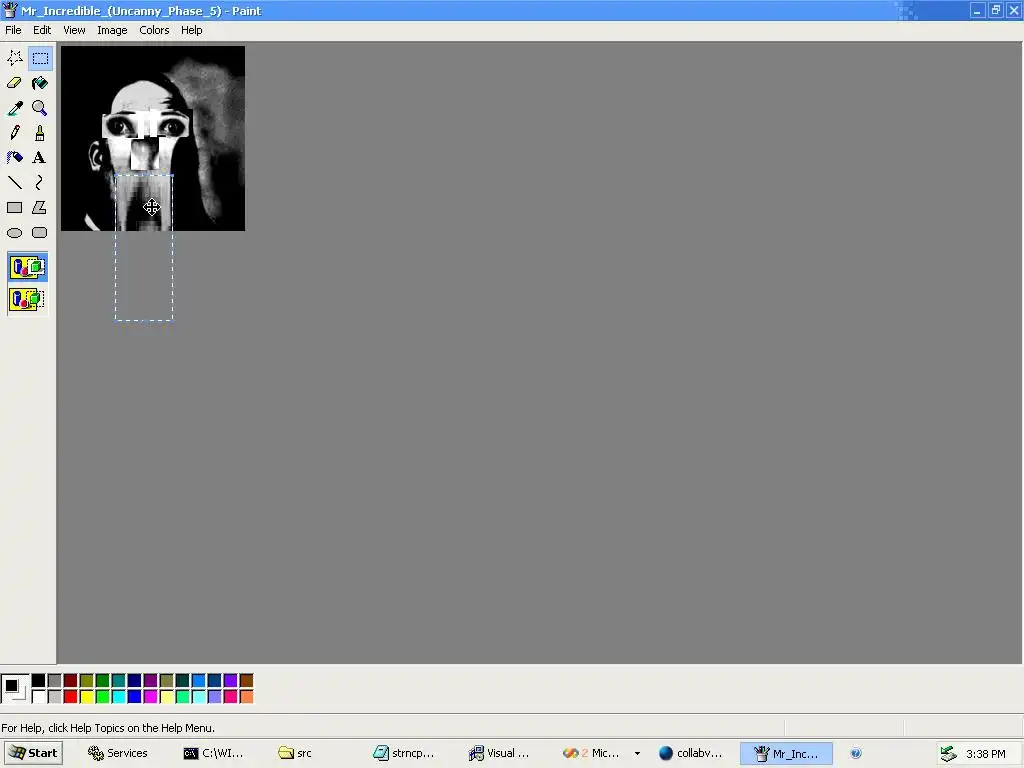Click the 3:38 PM clock

click(x=985, y=754)
